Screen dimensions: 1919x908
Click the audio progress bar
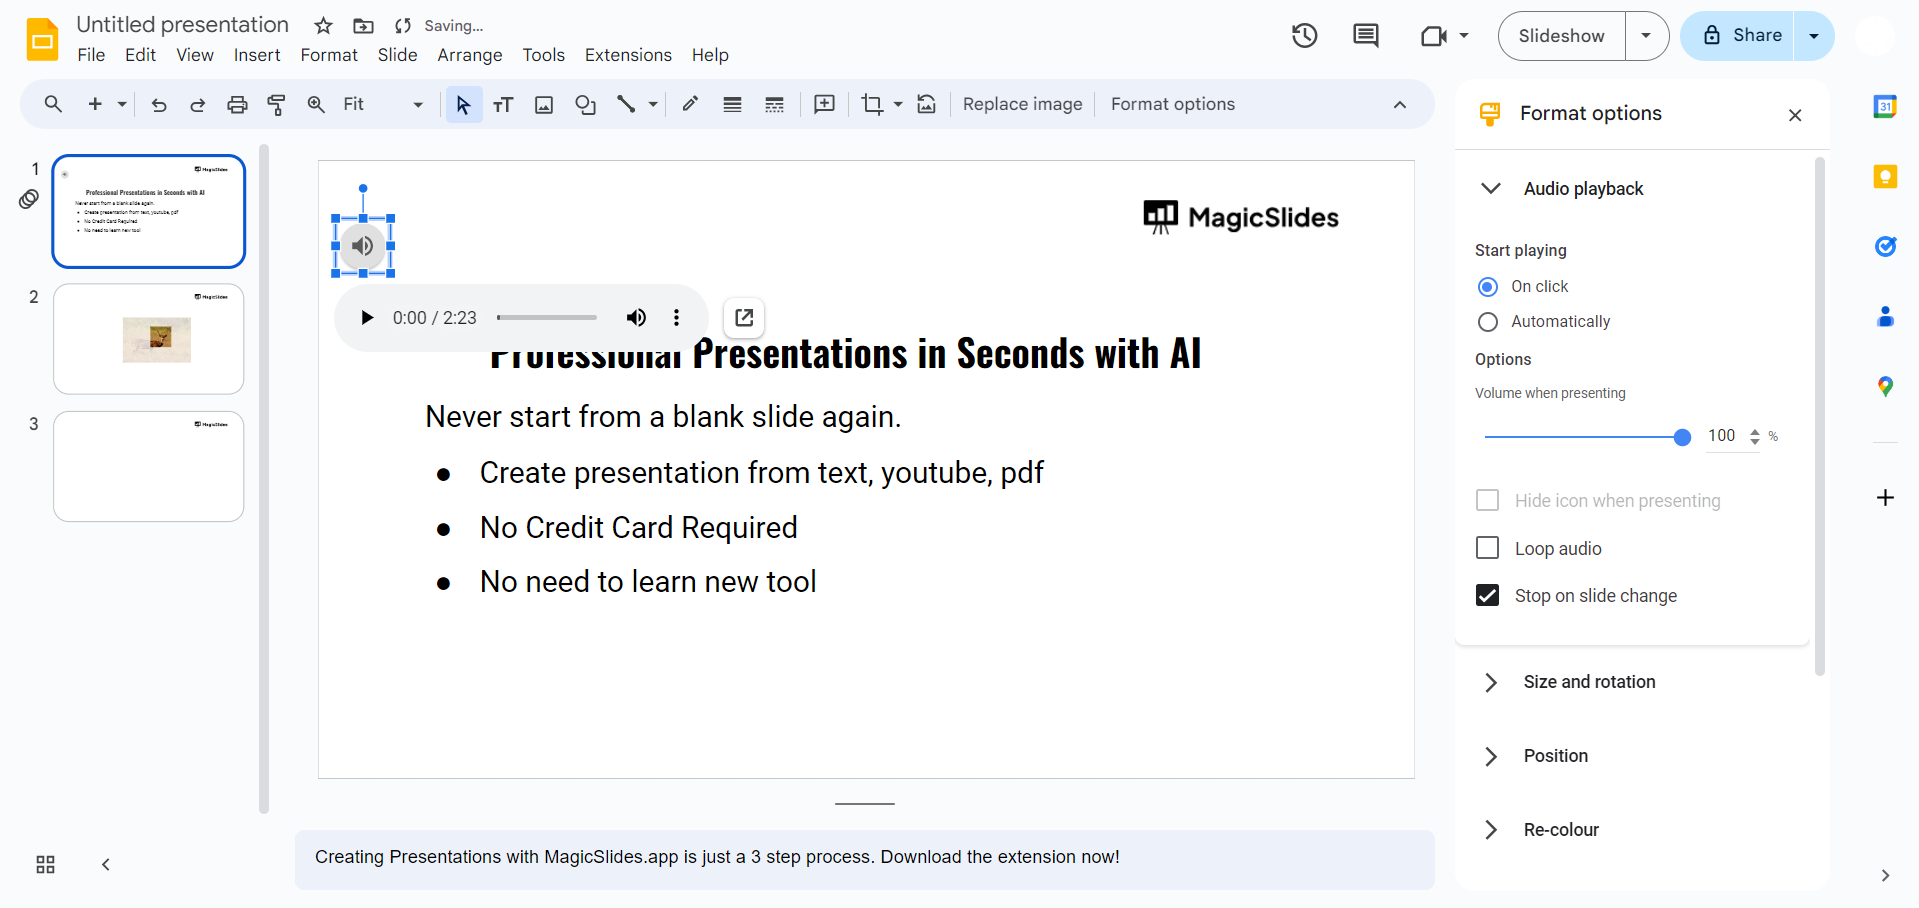click(547, 318)
